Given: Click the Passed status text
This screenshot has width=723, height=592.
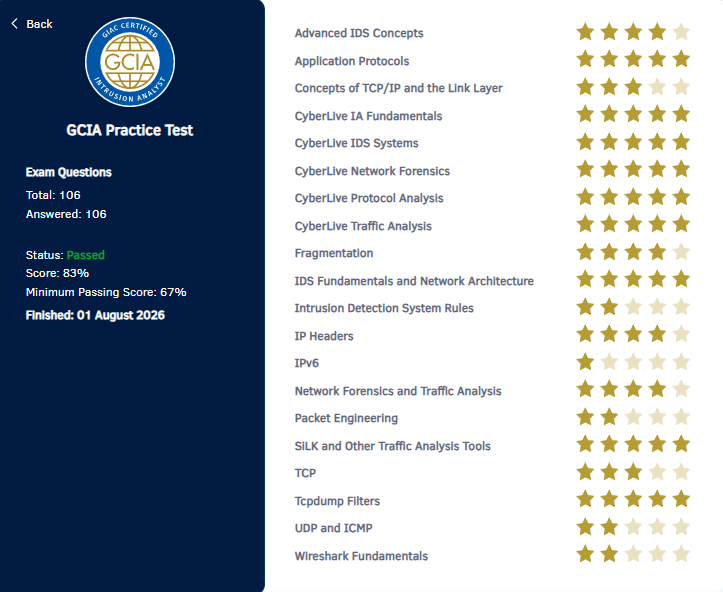Looking at the screenshot, I should pyautogui.click(x=86, y=255).
